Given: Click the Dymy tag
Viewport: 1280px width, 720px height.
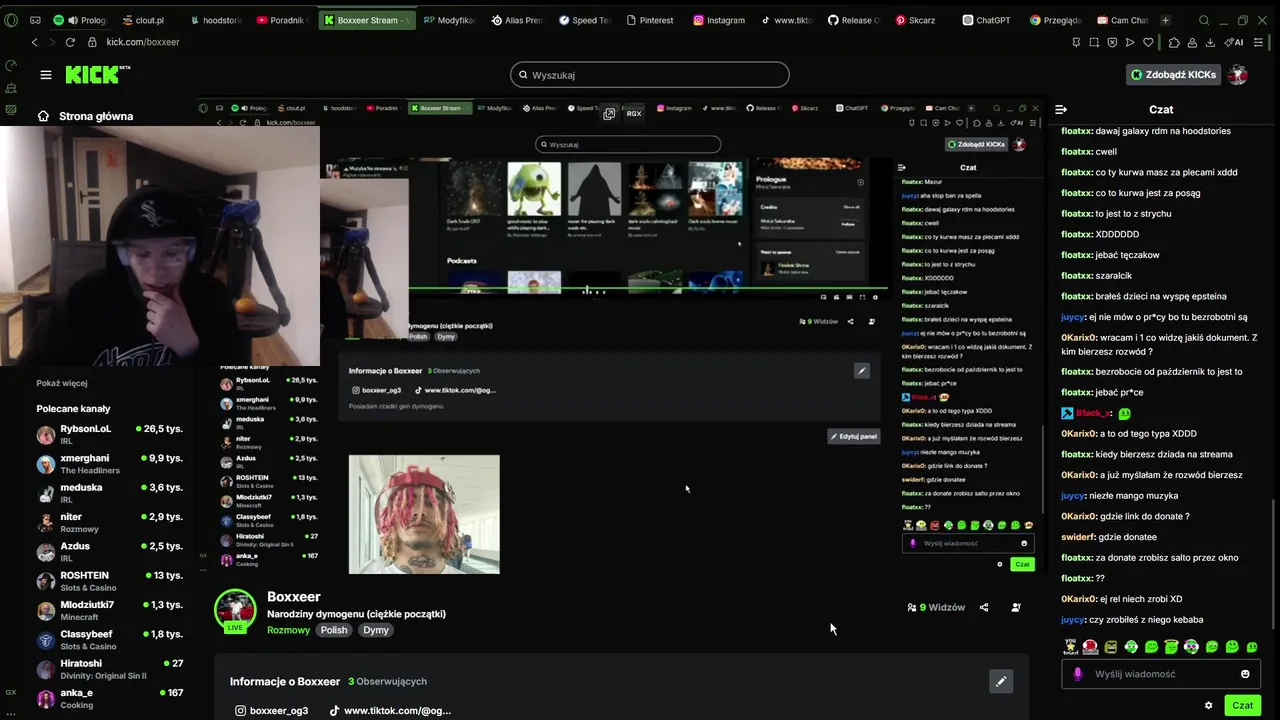Looking at the screenshot, I should click(376, 630).
